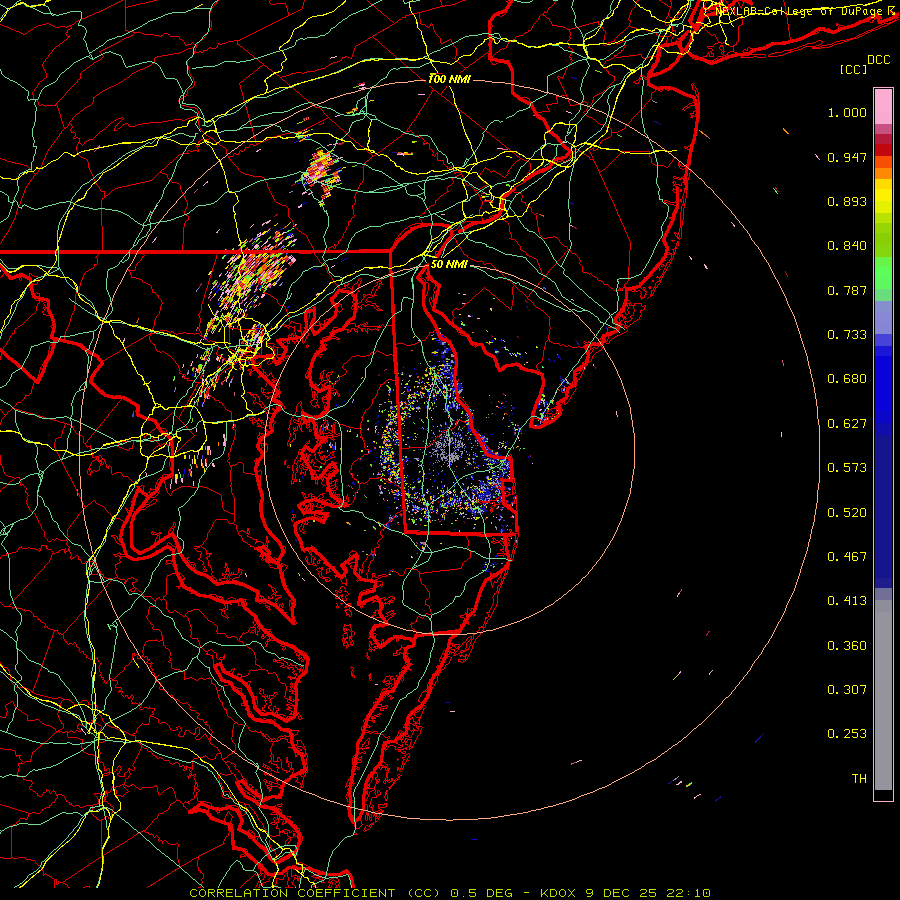Select the 0.627 legend value
900x900 pixels.
coord(847,424)
